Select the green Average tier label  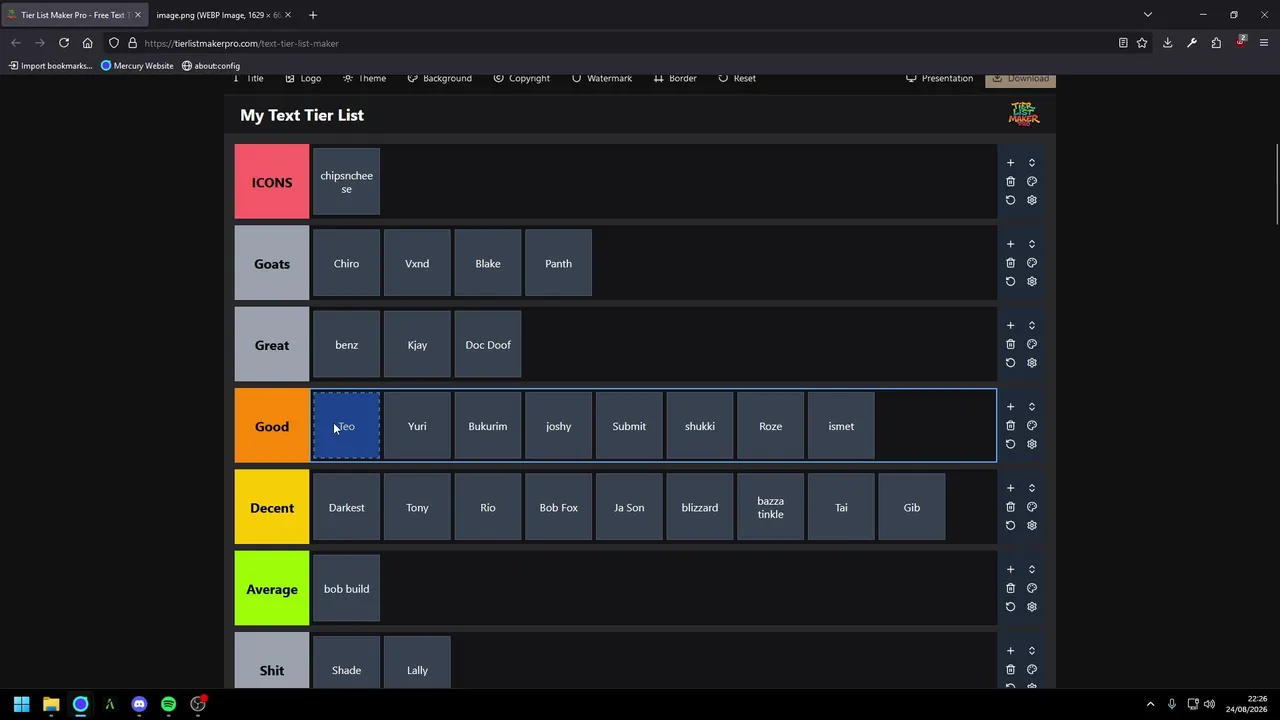[x=272, y=589]
